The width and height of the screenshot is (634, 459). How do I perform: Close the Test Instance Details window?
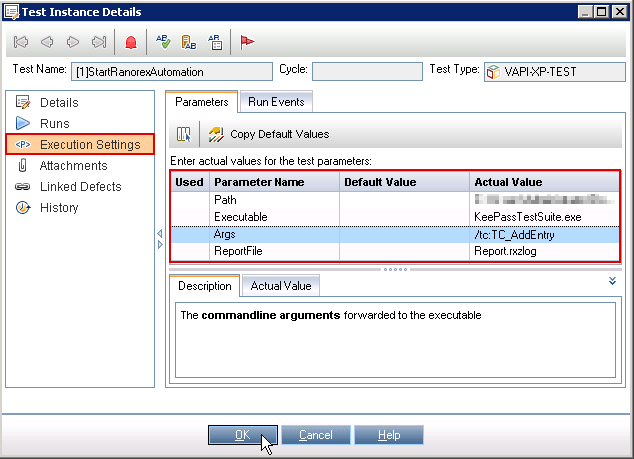point(619,12)
